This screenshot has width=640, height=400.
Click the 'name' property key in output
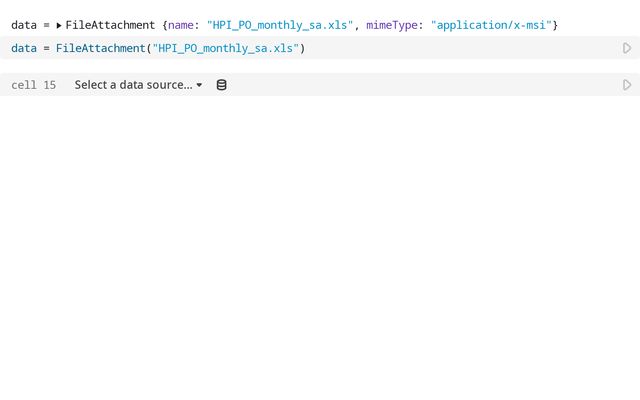click(181, 25)
